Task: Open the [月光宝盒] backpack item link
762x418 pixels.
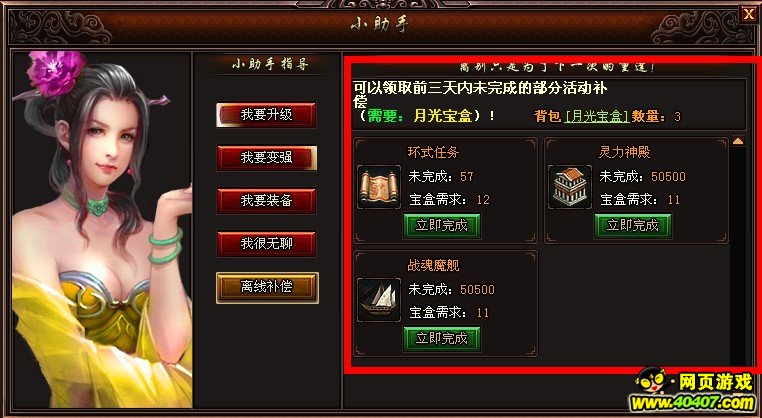Action: pos(597,116)
